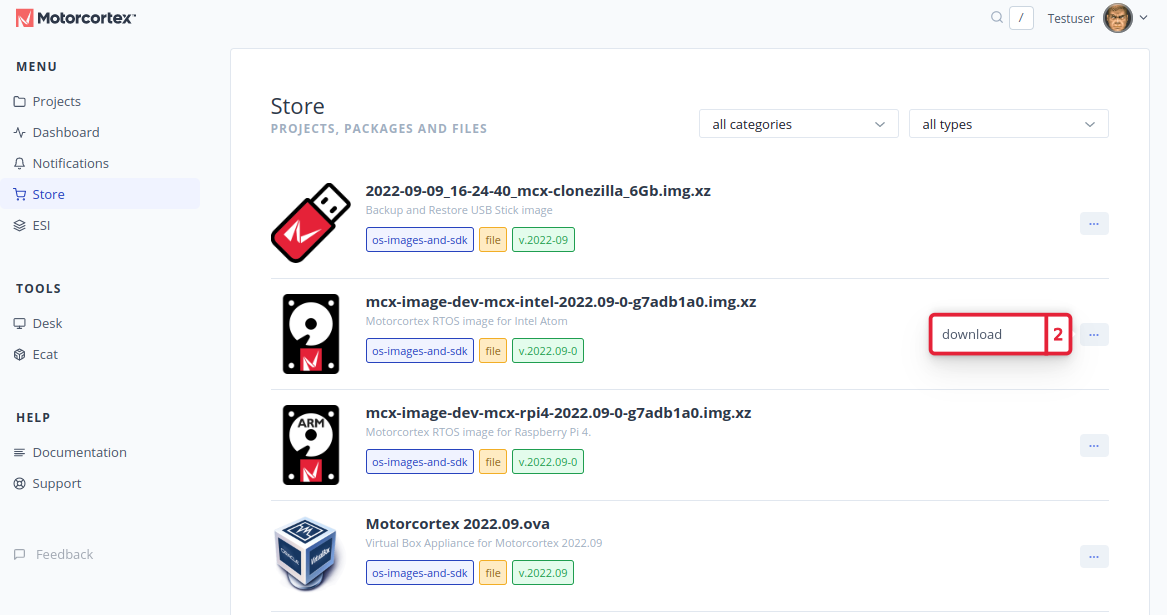Open the Testuser avatar menu
Image resolution: width=1167 pixels, height=615 pixels.
click(1117, 18)
